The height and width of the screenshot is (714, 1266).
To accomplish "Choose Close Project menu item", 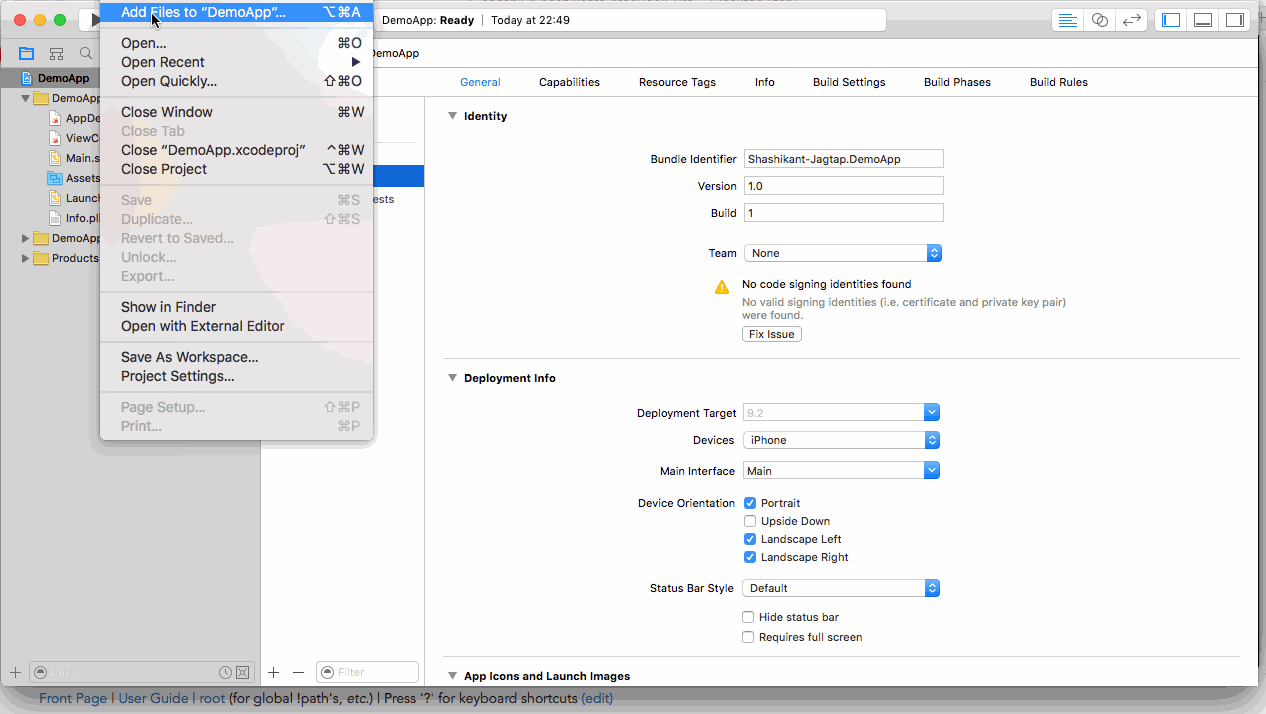I will (236, 169).
